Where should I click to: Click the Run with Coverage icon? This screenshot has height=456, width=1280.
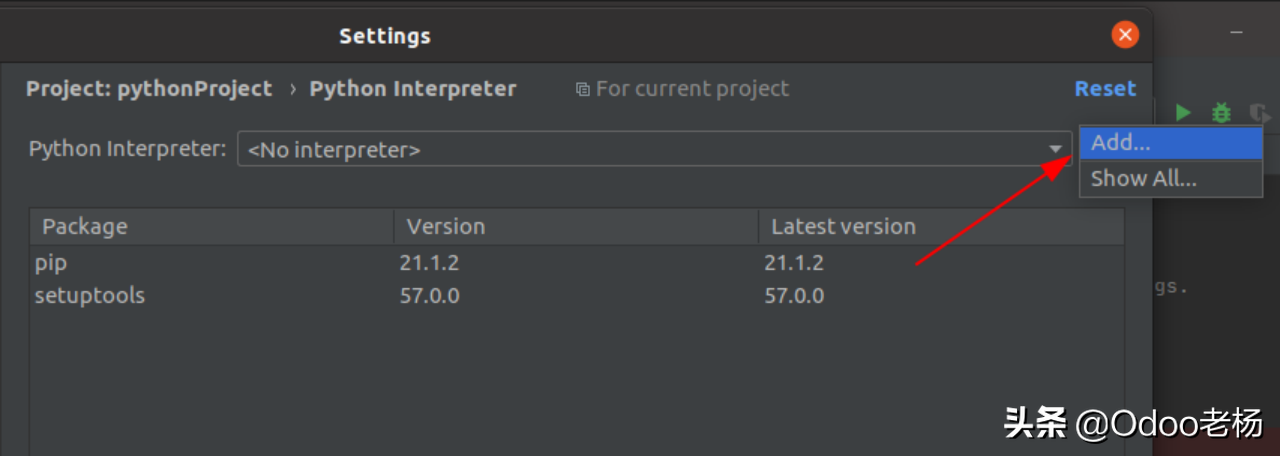(x=1261, y=114)
